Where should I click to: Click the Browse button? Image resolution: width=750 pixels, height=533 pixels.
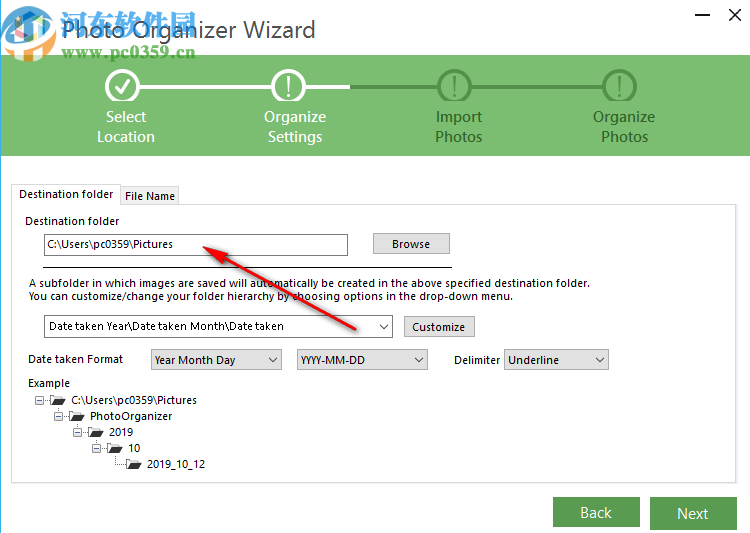click(411, 244)
